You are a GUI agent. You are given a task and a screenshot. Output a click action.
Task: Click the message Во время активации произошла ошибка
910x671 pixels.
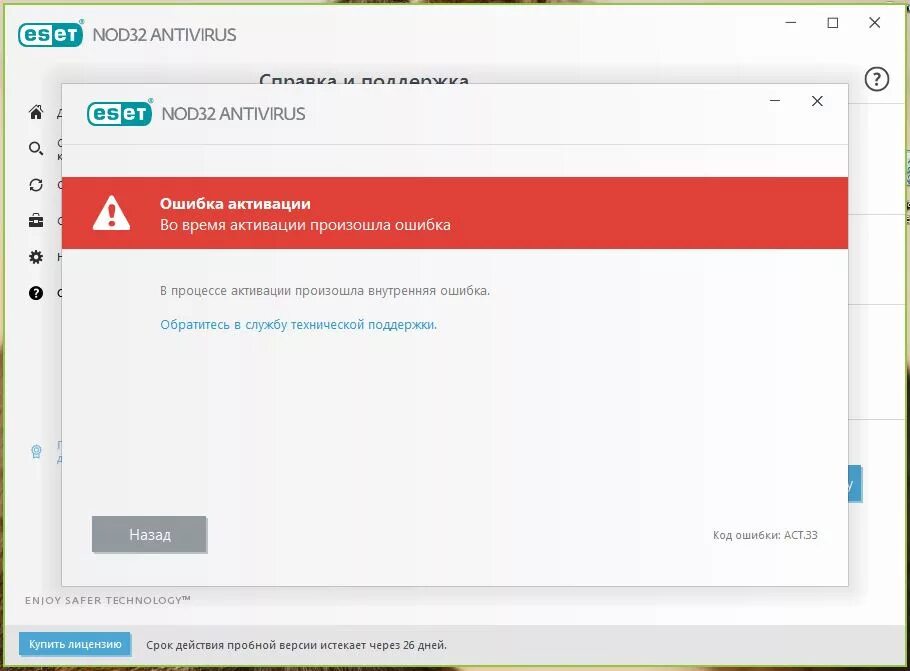[x=305, y=225]
